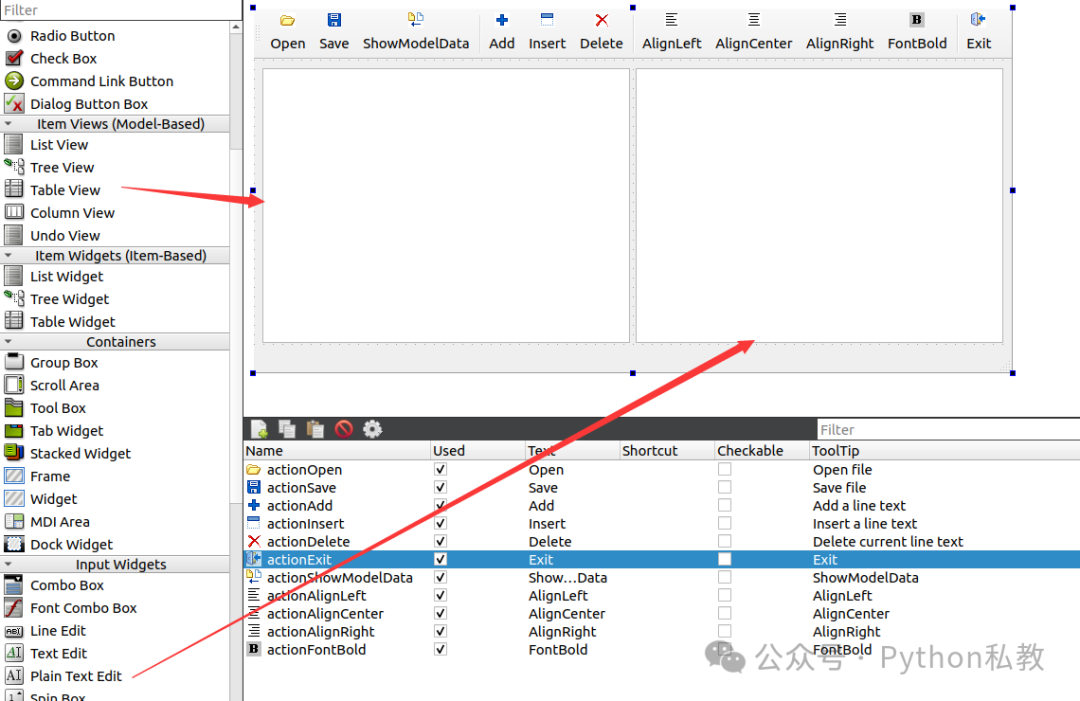
Task: Click the Action Editor Filter field
Action: click(x=948, y=430)
